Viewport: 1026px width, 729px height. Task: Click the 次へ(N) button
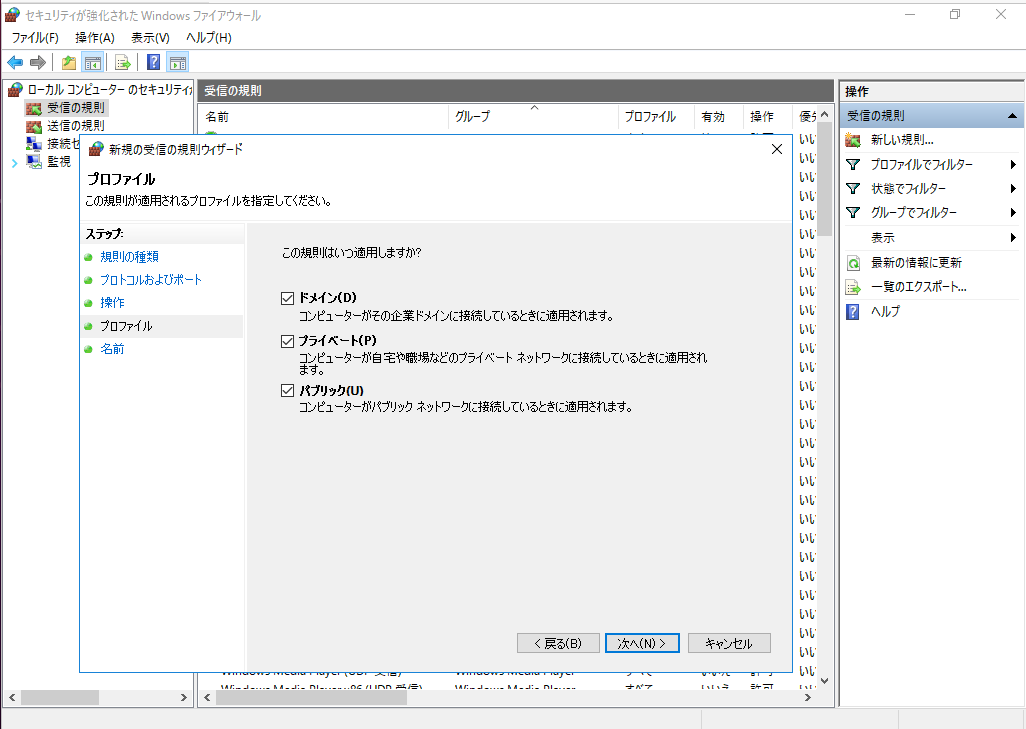(642, 643)
